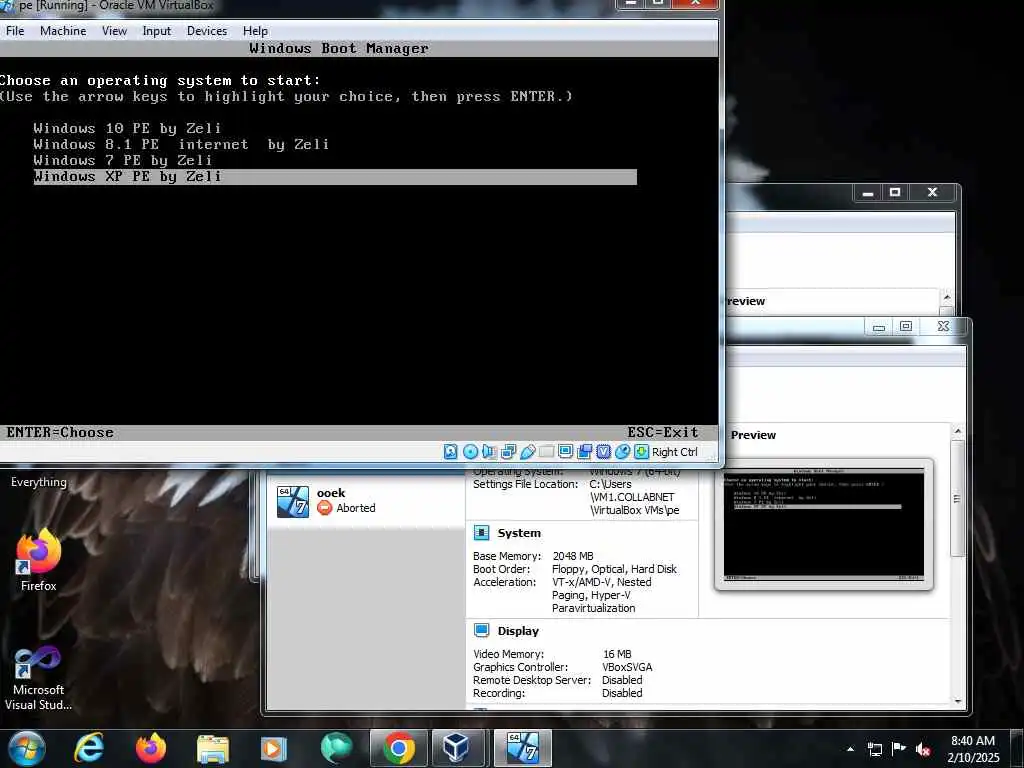
Task: Click the Display monitor icon in the details pane
Action: click(x=481, y=630)
